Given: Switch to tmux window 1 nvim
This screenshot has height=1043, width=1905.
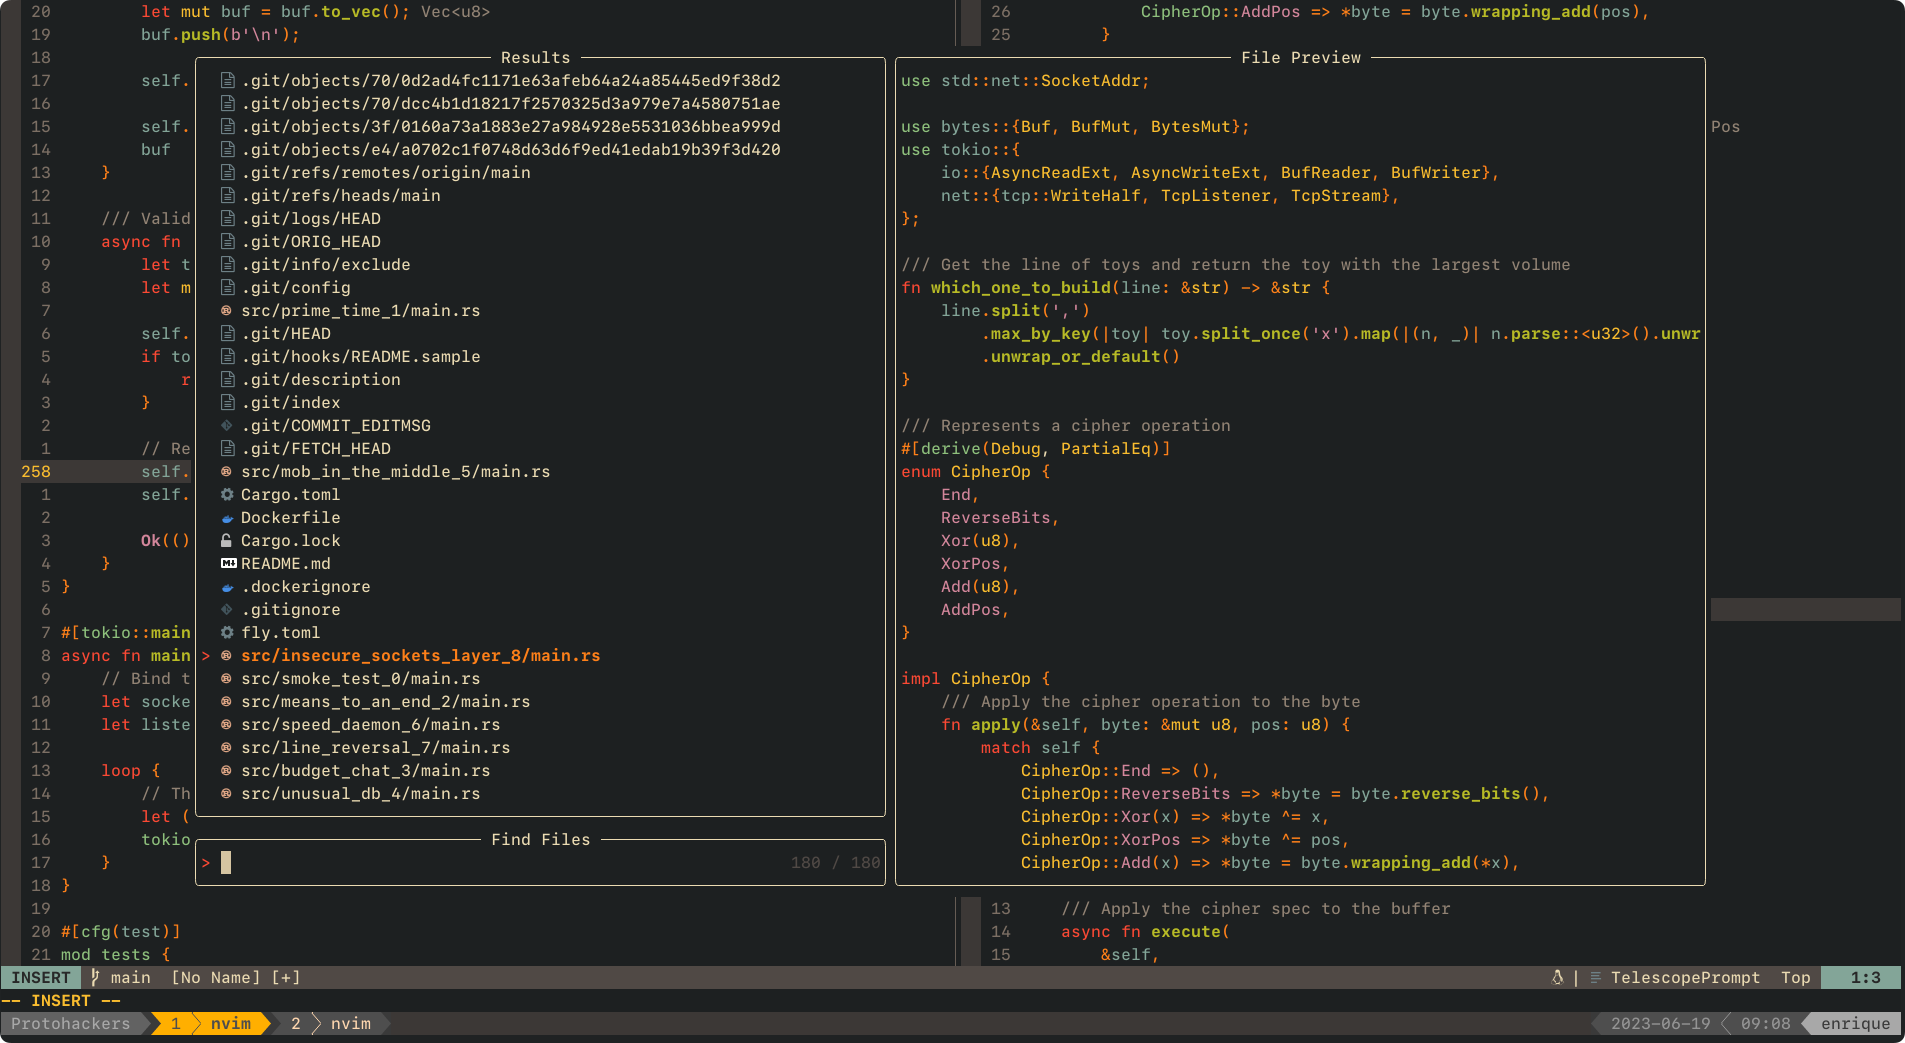Looking at the screenshot, I should (x=211, y=1023).
